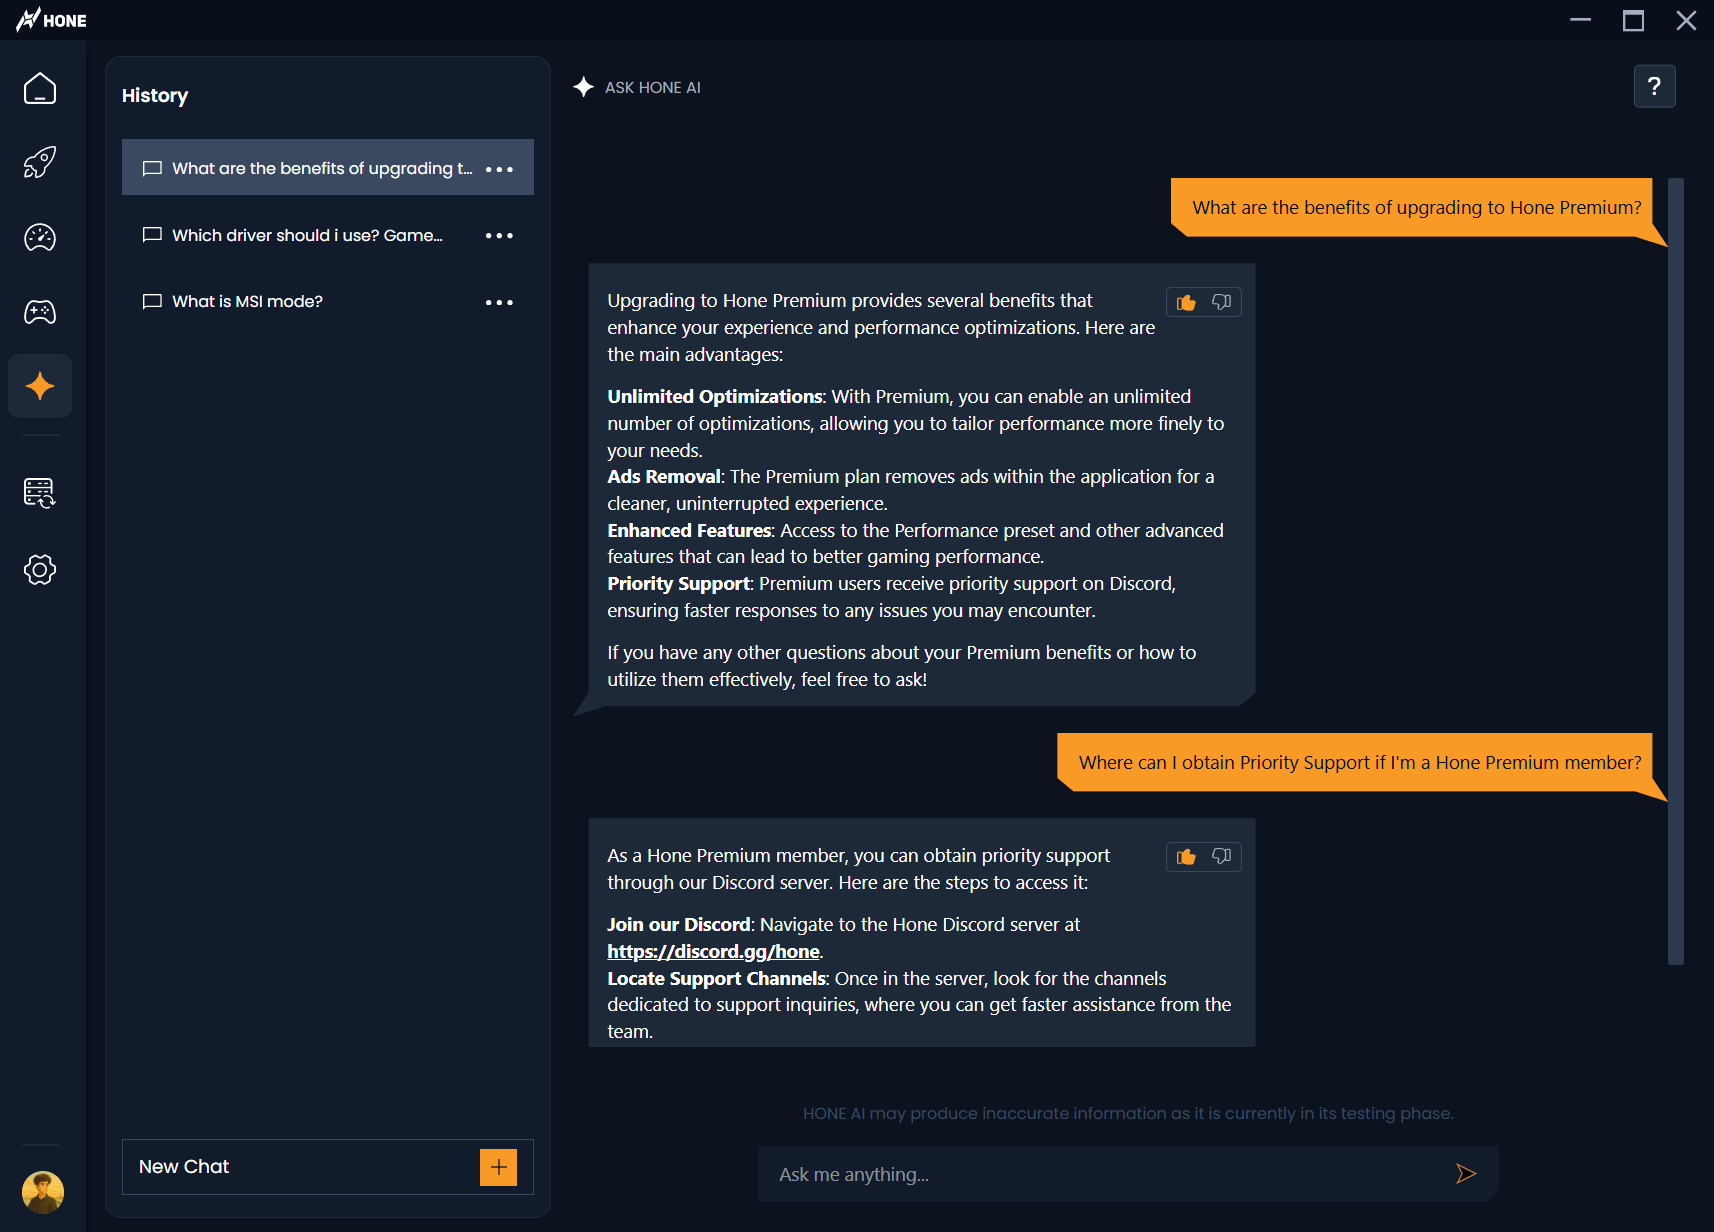Viewport: 1714px width, 1232px height.
Task: Thumbs up the Priority Support answer
Action: coord(1187,857)
